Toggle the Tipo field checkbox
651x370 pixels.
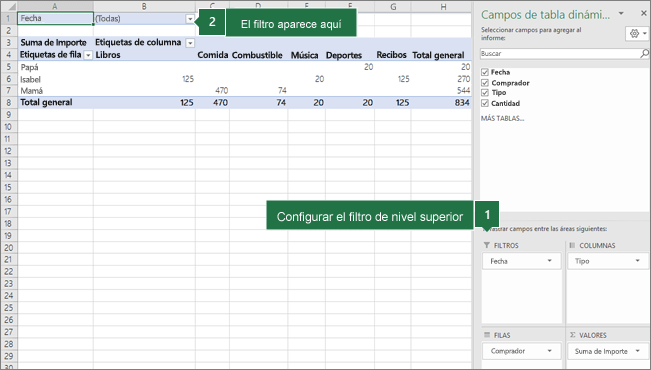point(485,93)
